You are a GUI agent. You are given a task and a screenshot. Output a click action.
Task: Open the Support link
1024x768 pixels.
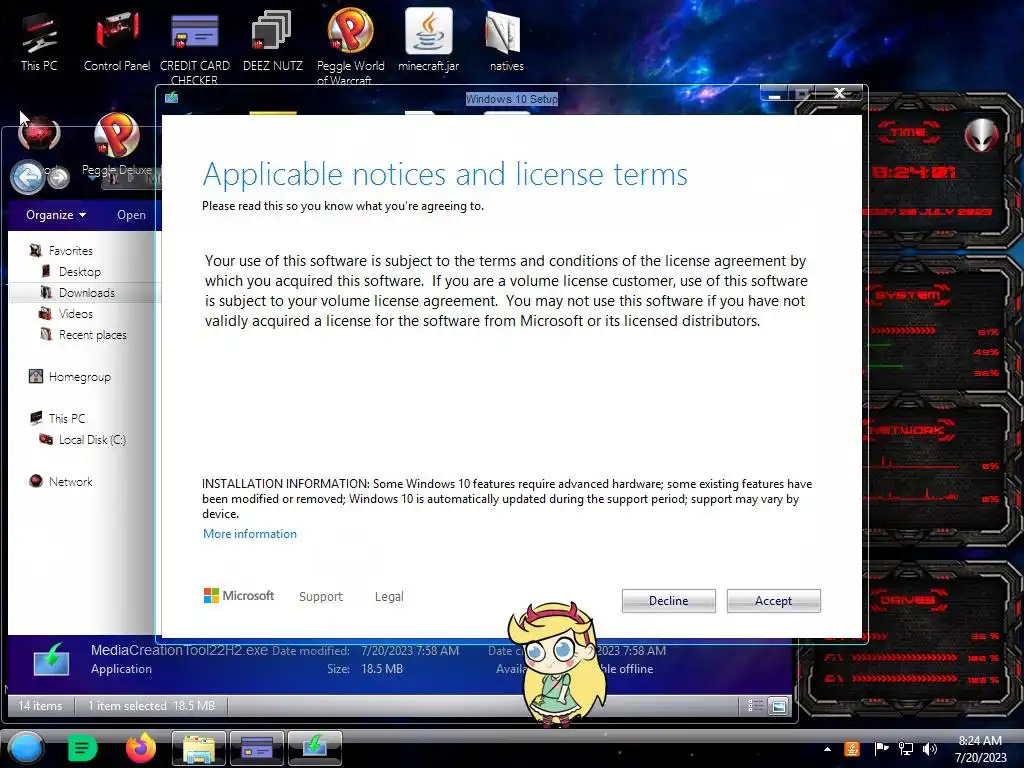(321, 596)
